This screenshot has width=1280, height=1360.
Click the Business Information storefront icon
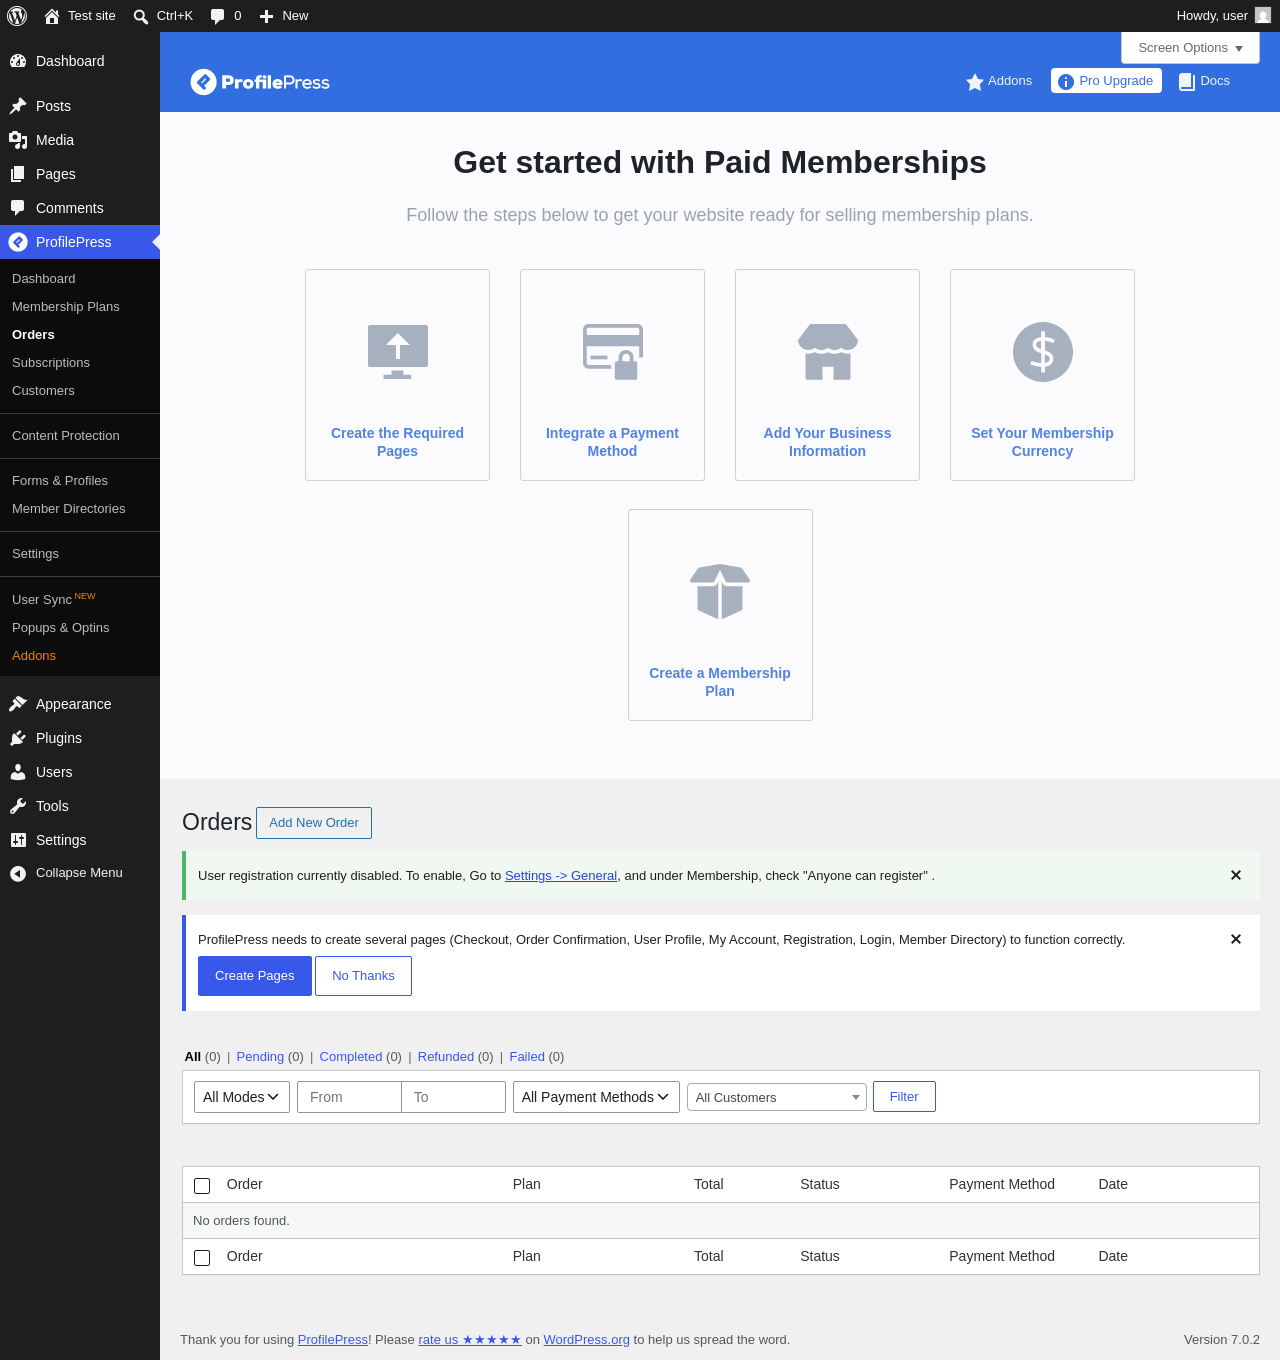coord(828,352)
